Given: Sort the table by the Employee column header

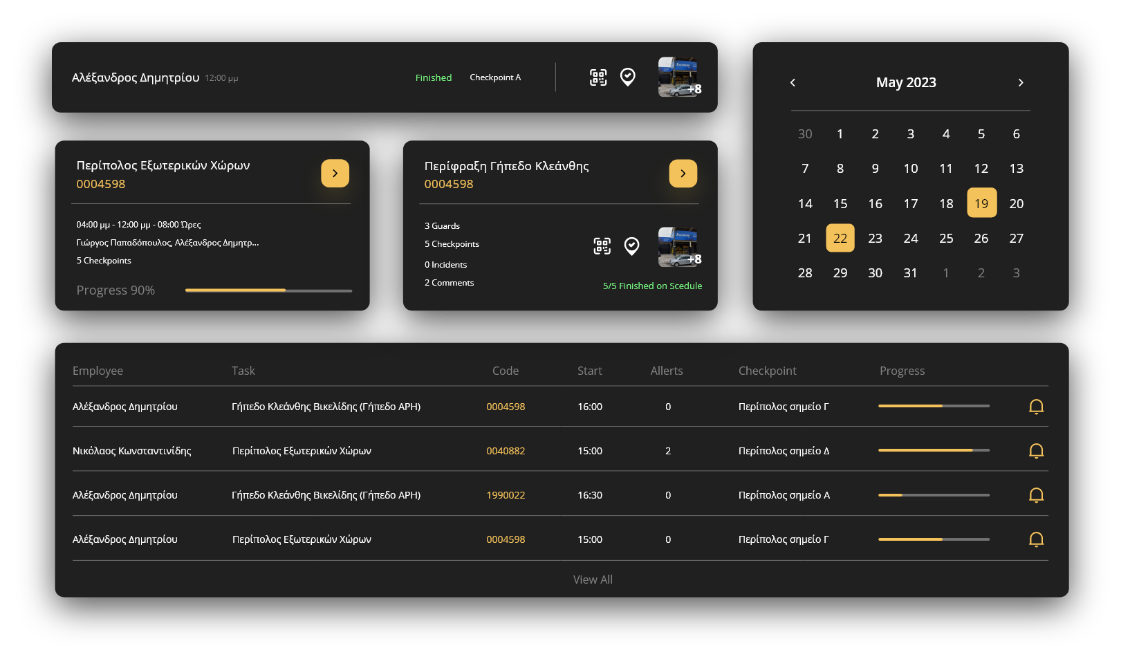Looking at the screenshot, I should [98, 371].
